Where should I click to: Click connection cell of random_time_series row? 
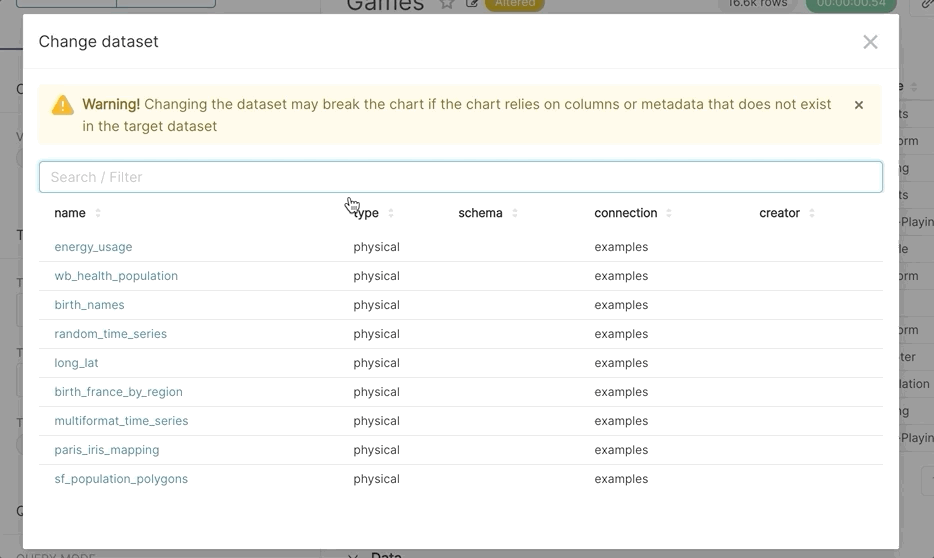621,334
